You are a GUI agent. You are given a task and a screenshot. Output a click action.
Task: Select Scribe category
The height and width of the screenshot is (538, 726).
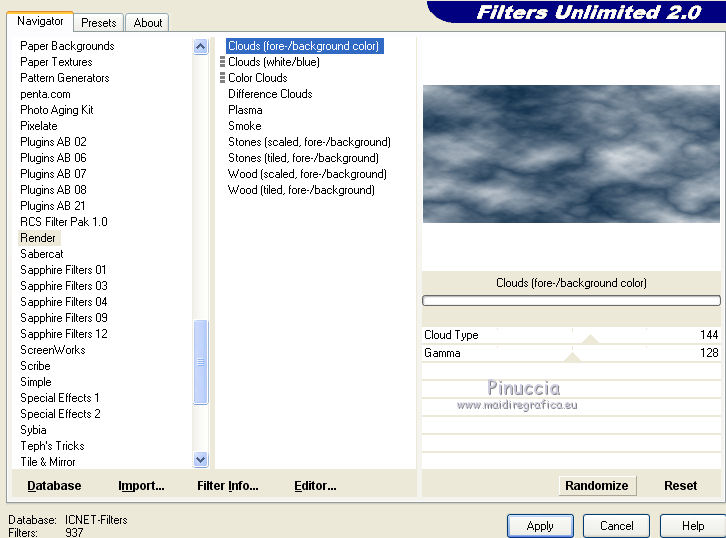[35, 366]
